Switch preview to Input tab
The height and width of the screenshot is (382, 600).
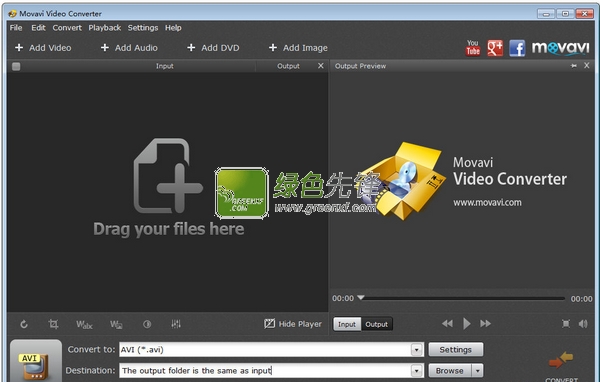pyautogui.click(x=347, y=324)
